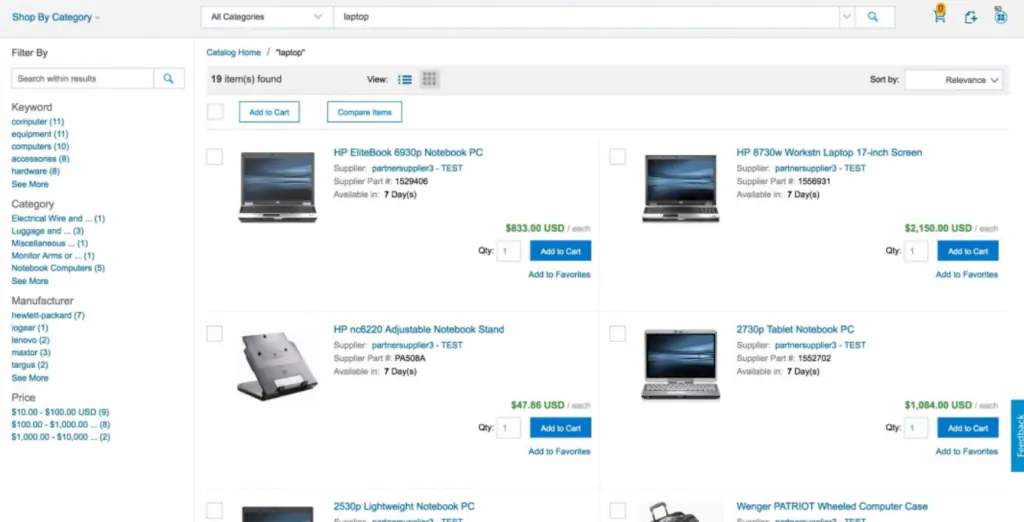This screenshot has width=1024, height=522.
Task: Check the 2730p Tablet Notebook PC checkbox
Action: pos(617,334)
